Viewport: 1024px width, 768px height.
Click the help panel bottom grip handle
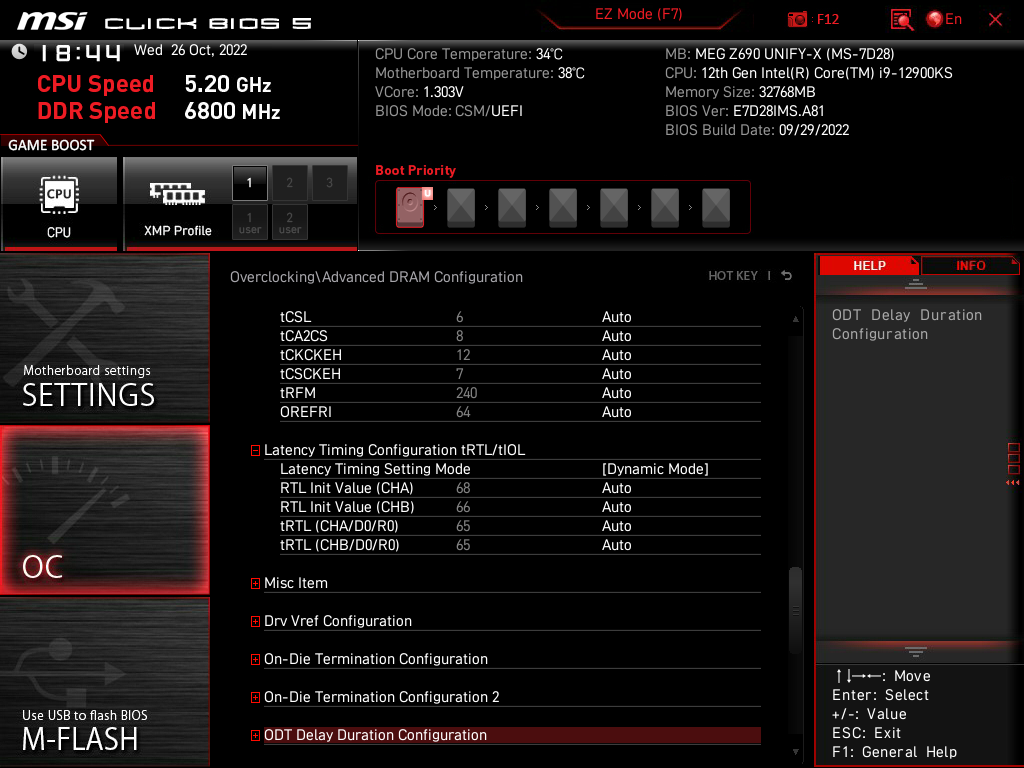(x=916, y=651)
